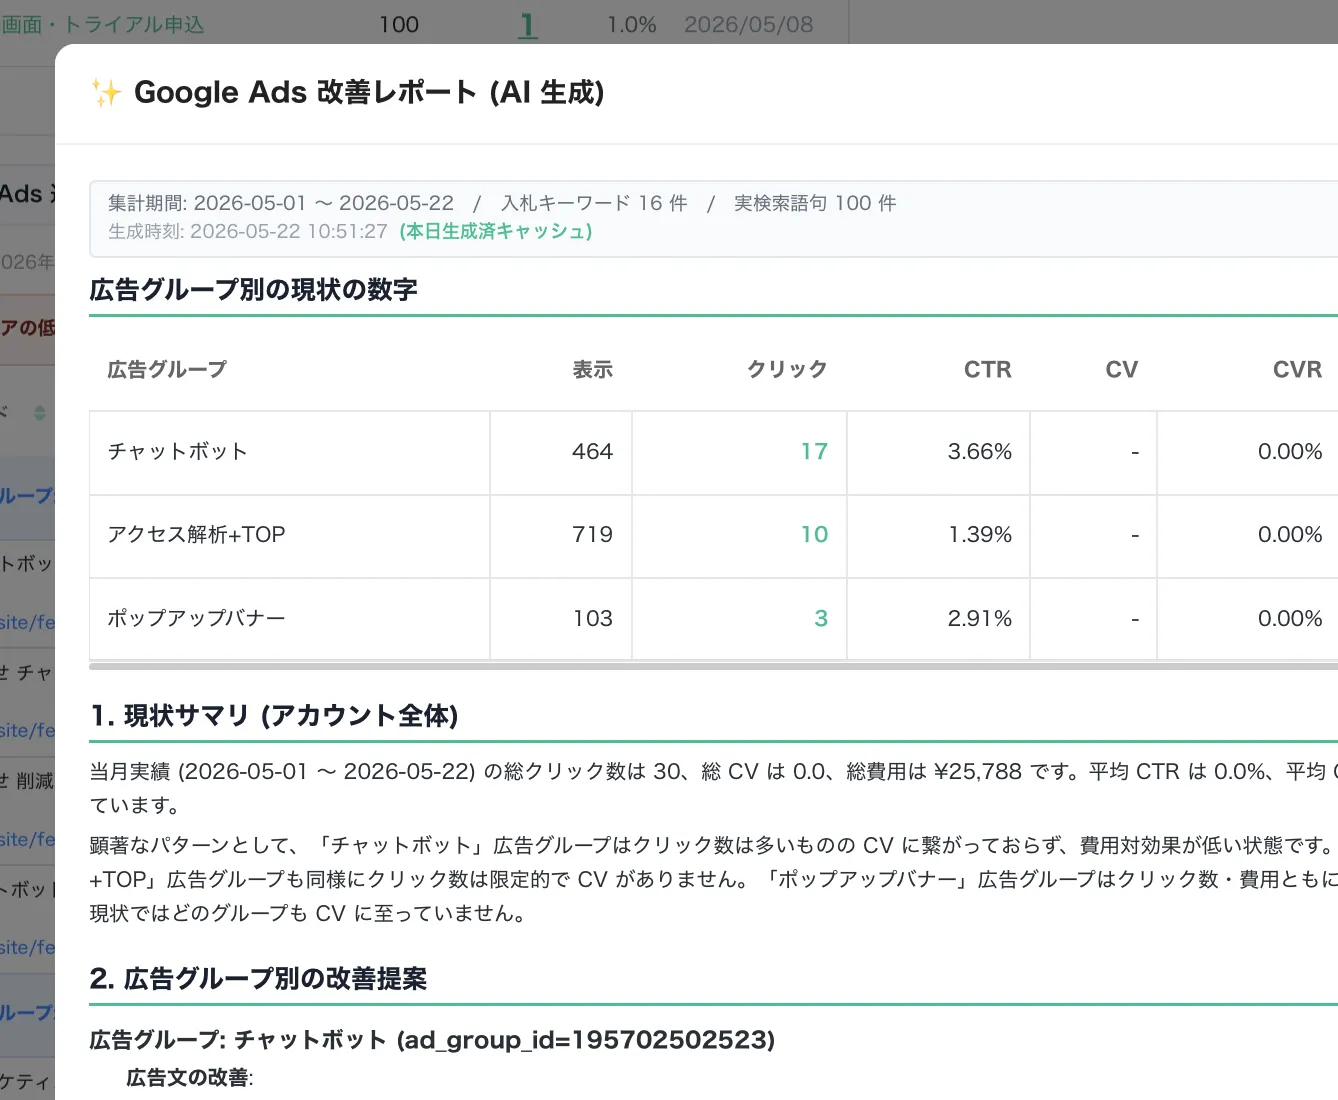Click the 広告グループ column header
This screenshot has width=1338, height=1100.
coord(167,370)
